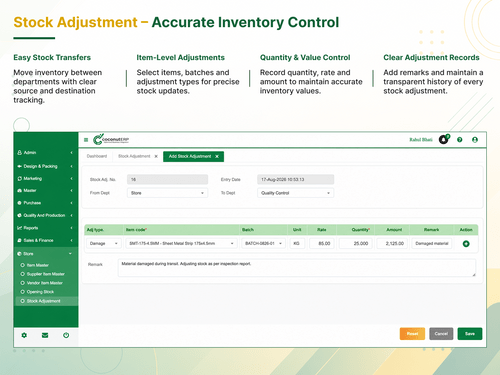
Task: Click the Sales & Finance icon in the sidebar
Action: click(19, 240)
